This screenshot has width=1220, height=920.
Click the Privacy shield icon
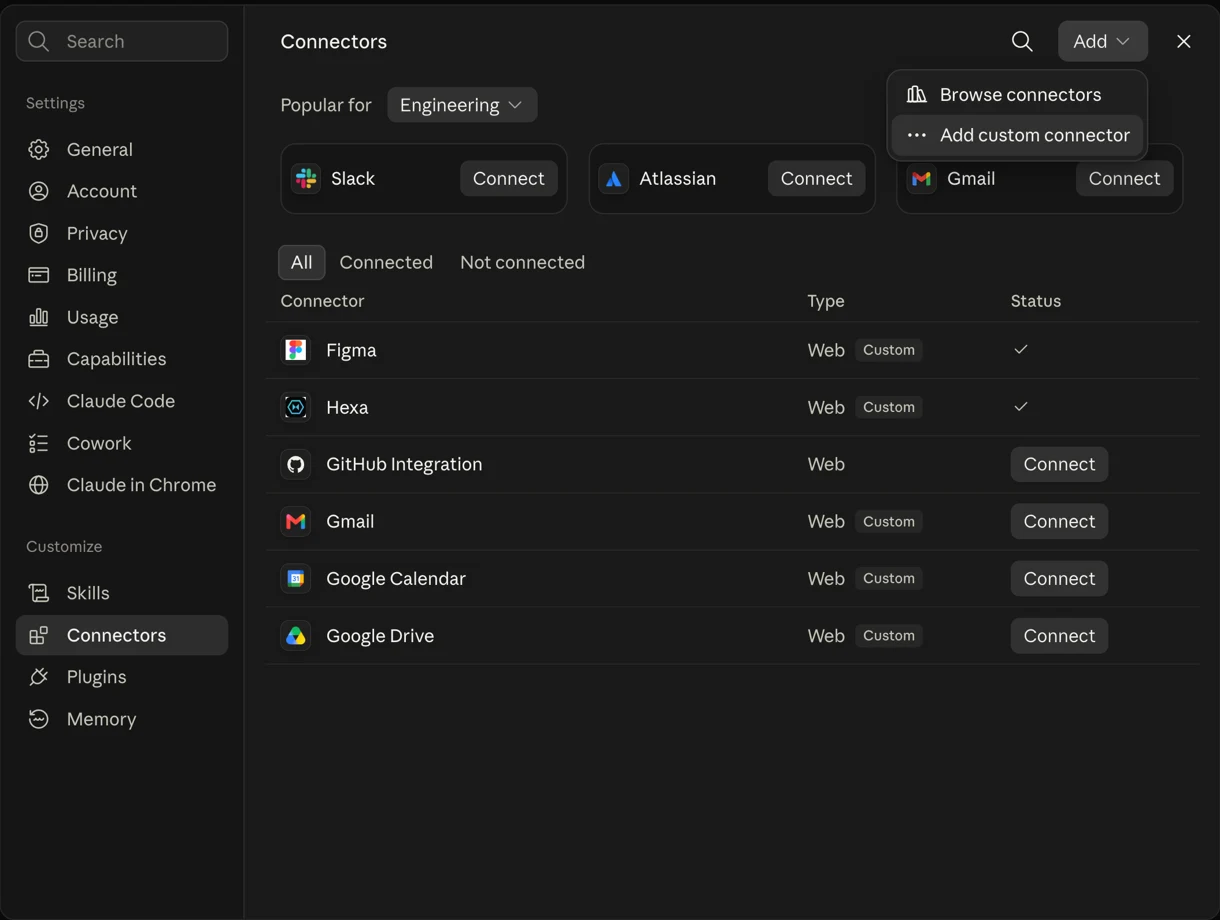[39, 233]
